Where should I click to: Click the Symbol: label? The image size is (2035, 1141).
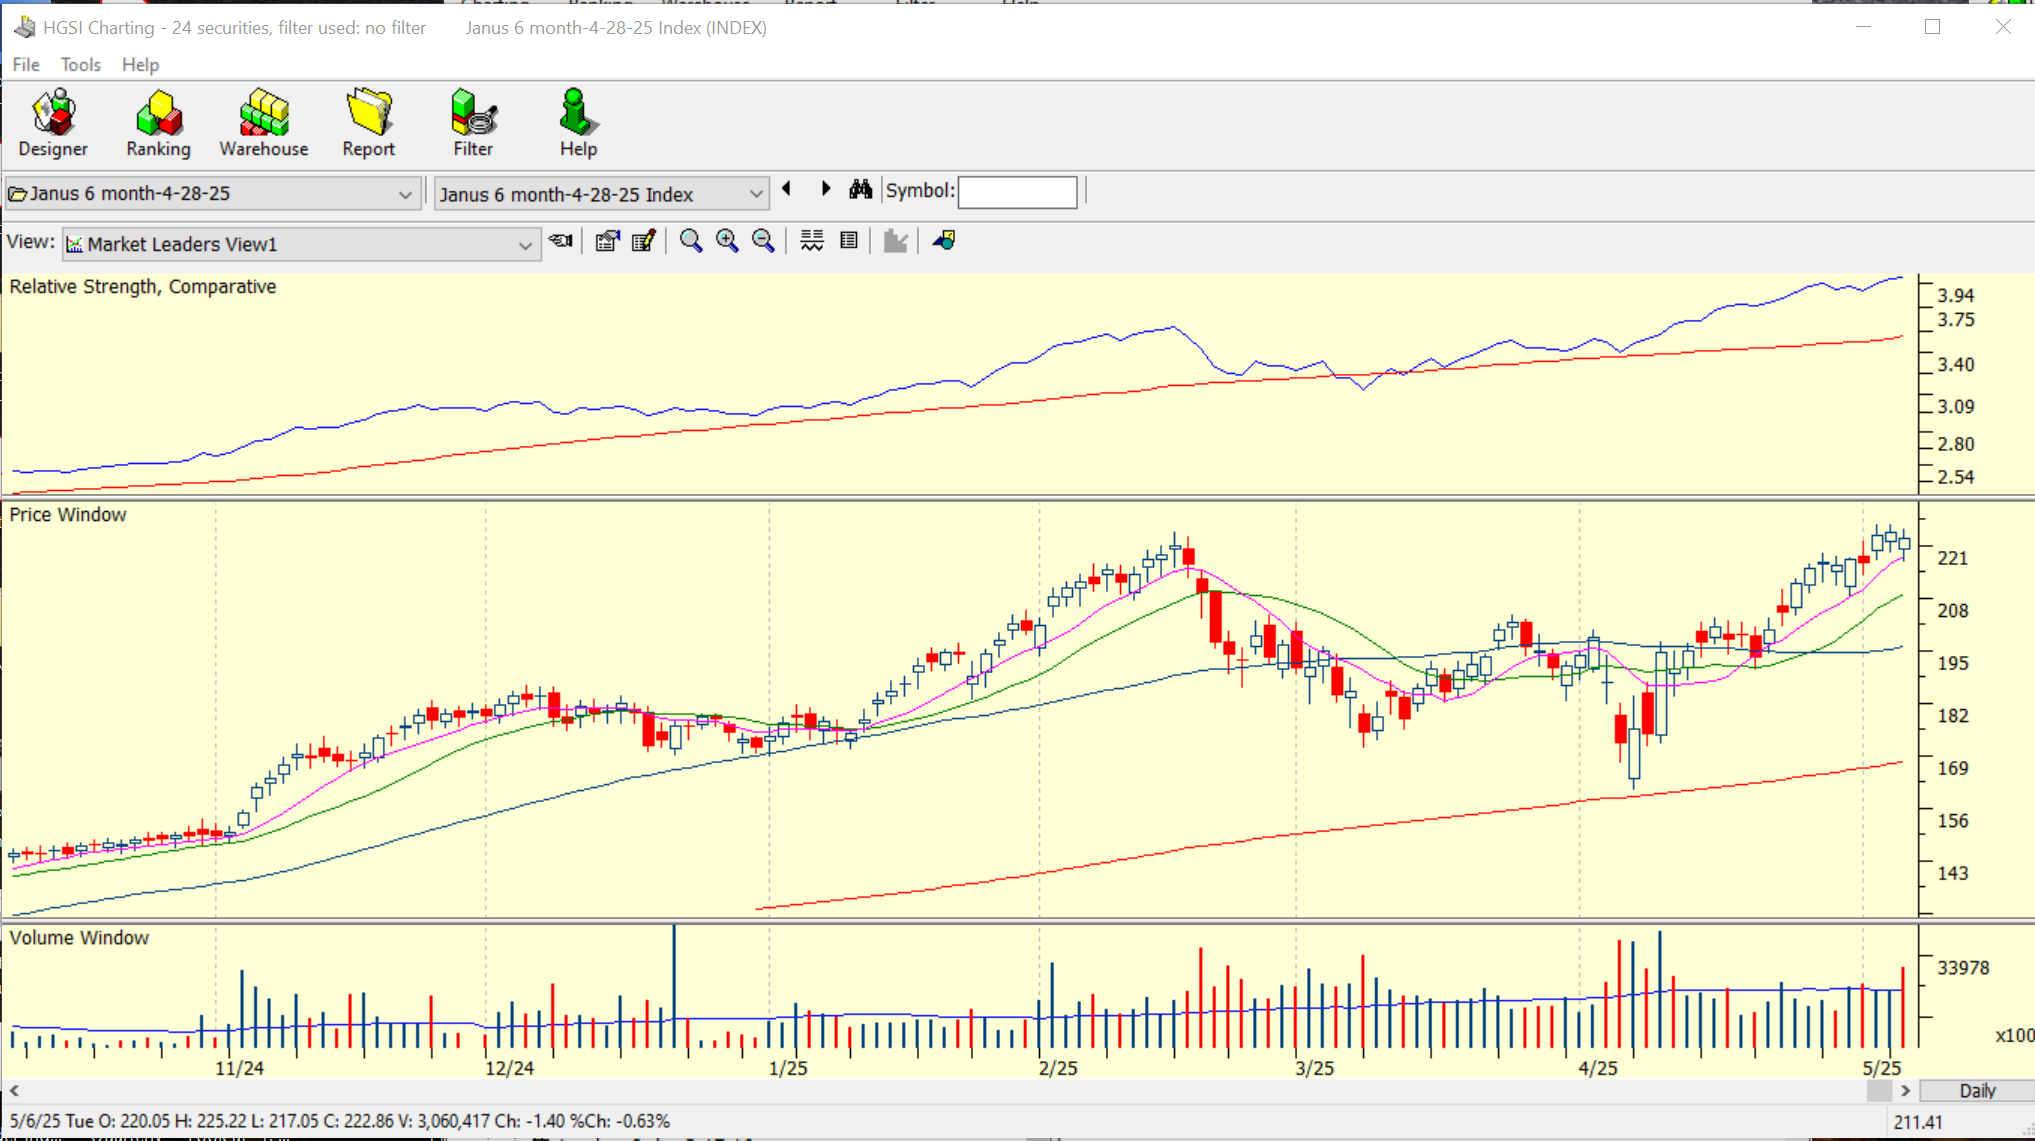click(920, 190)
